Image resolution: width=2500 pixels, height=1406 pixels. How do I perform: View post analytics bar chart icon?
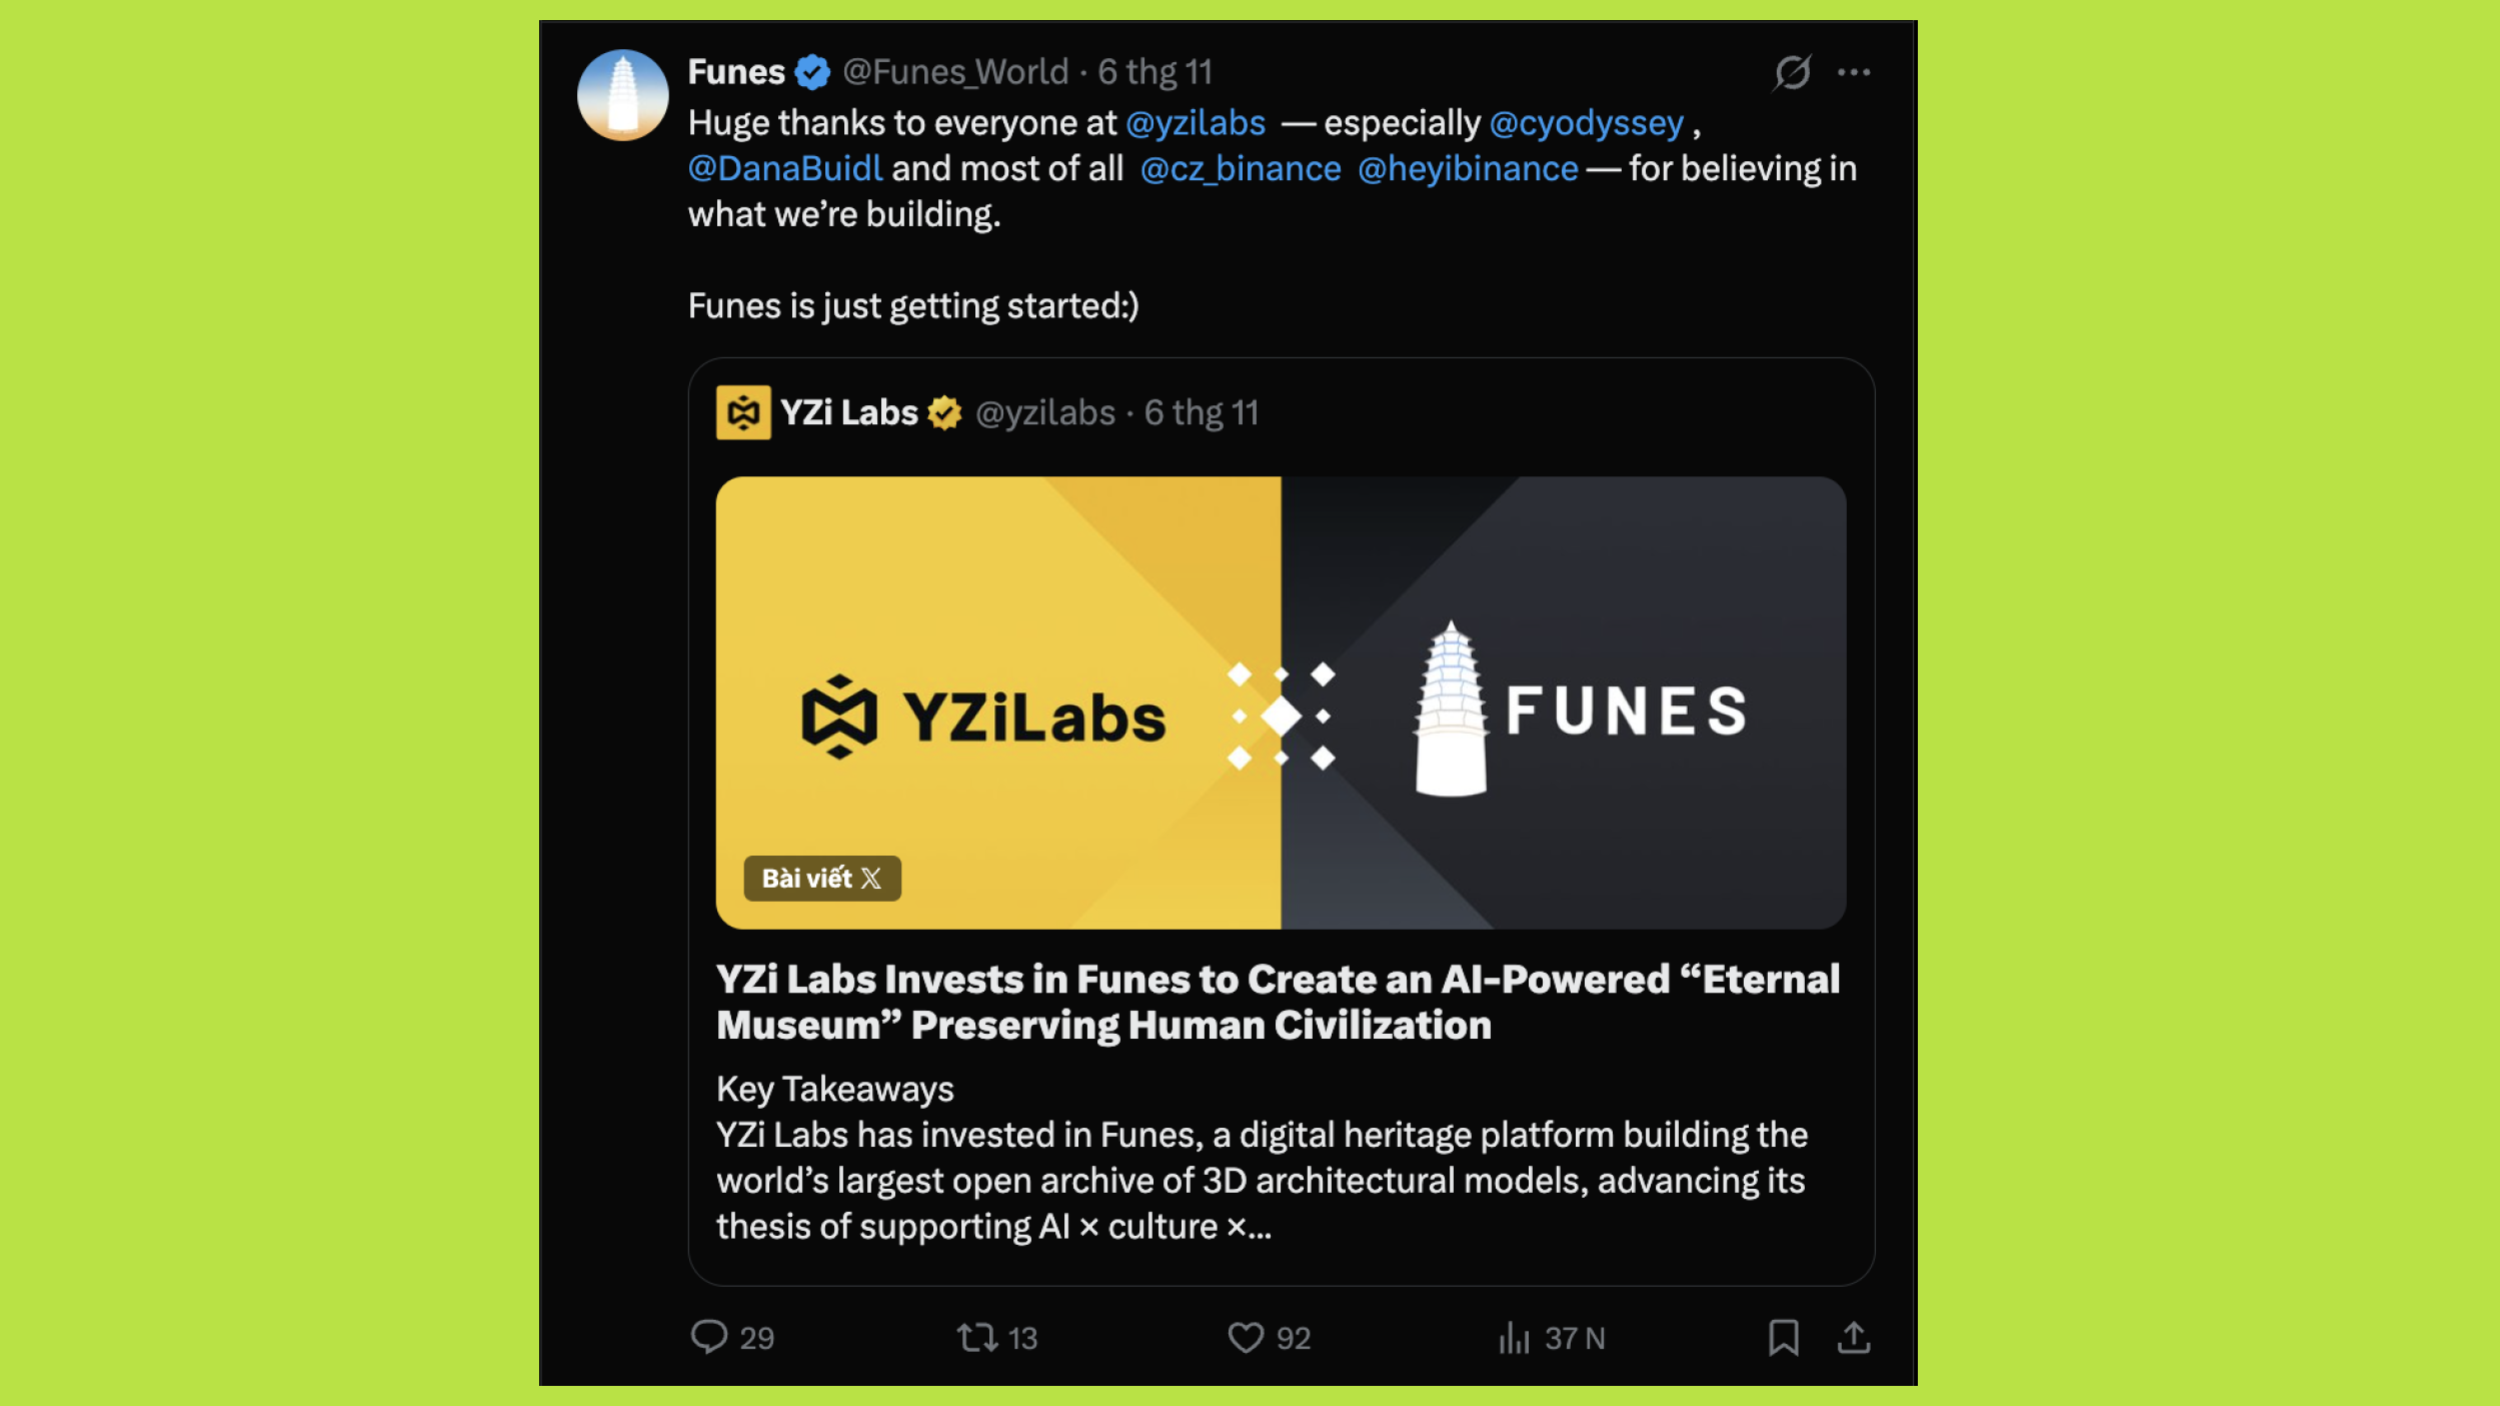pyautogui.click(x=1514, y=1336)
